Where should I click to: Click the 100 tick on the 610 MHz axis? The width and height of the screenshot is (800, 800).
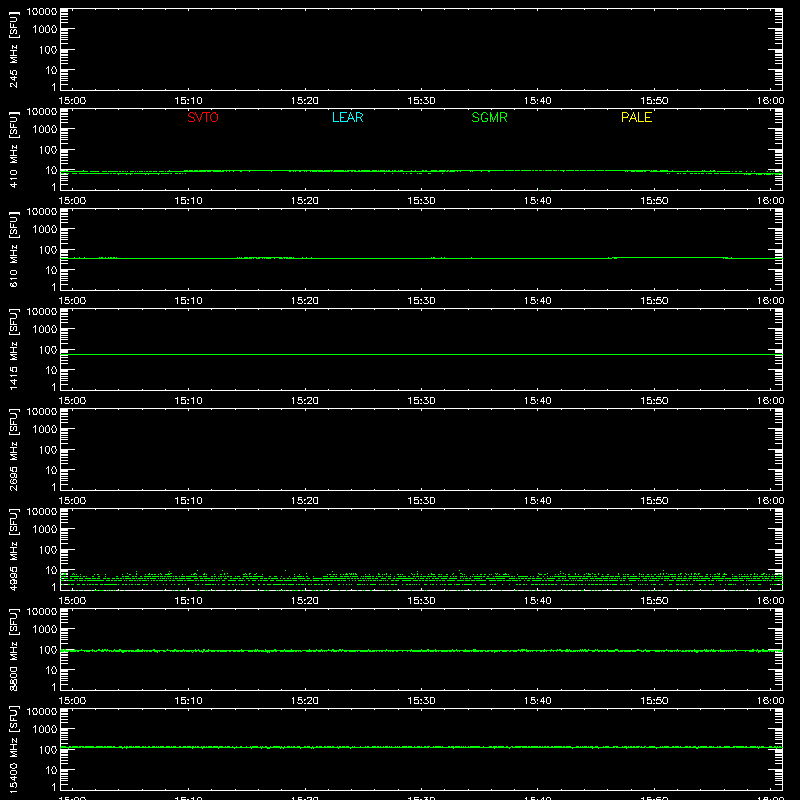48,250
